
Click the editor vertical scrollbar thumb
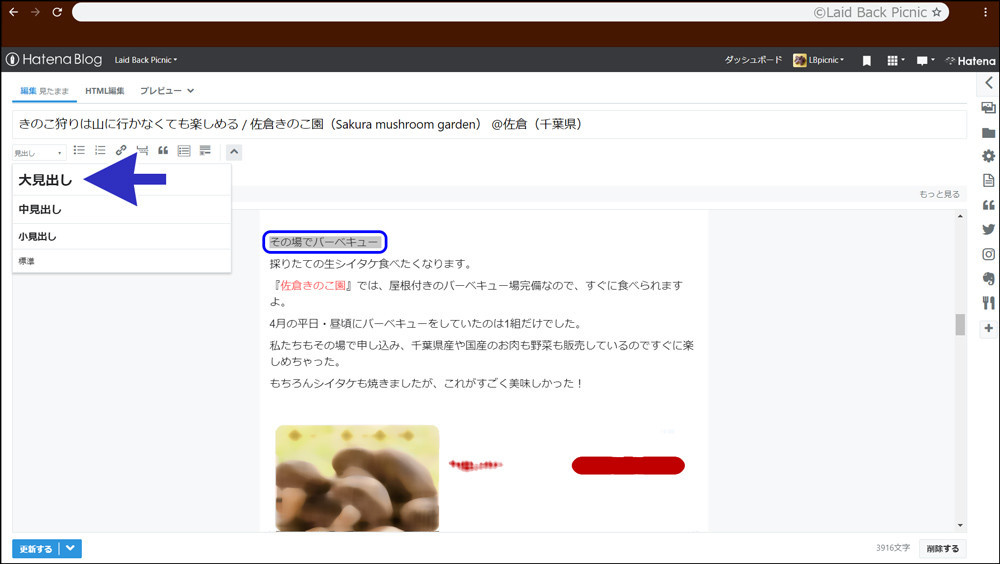960,324
